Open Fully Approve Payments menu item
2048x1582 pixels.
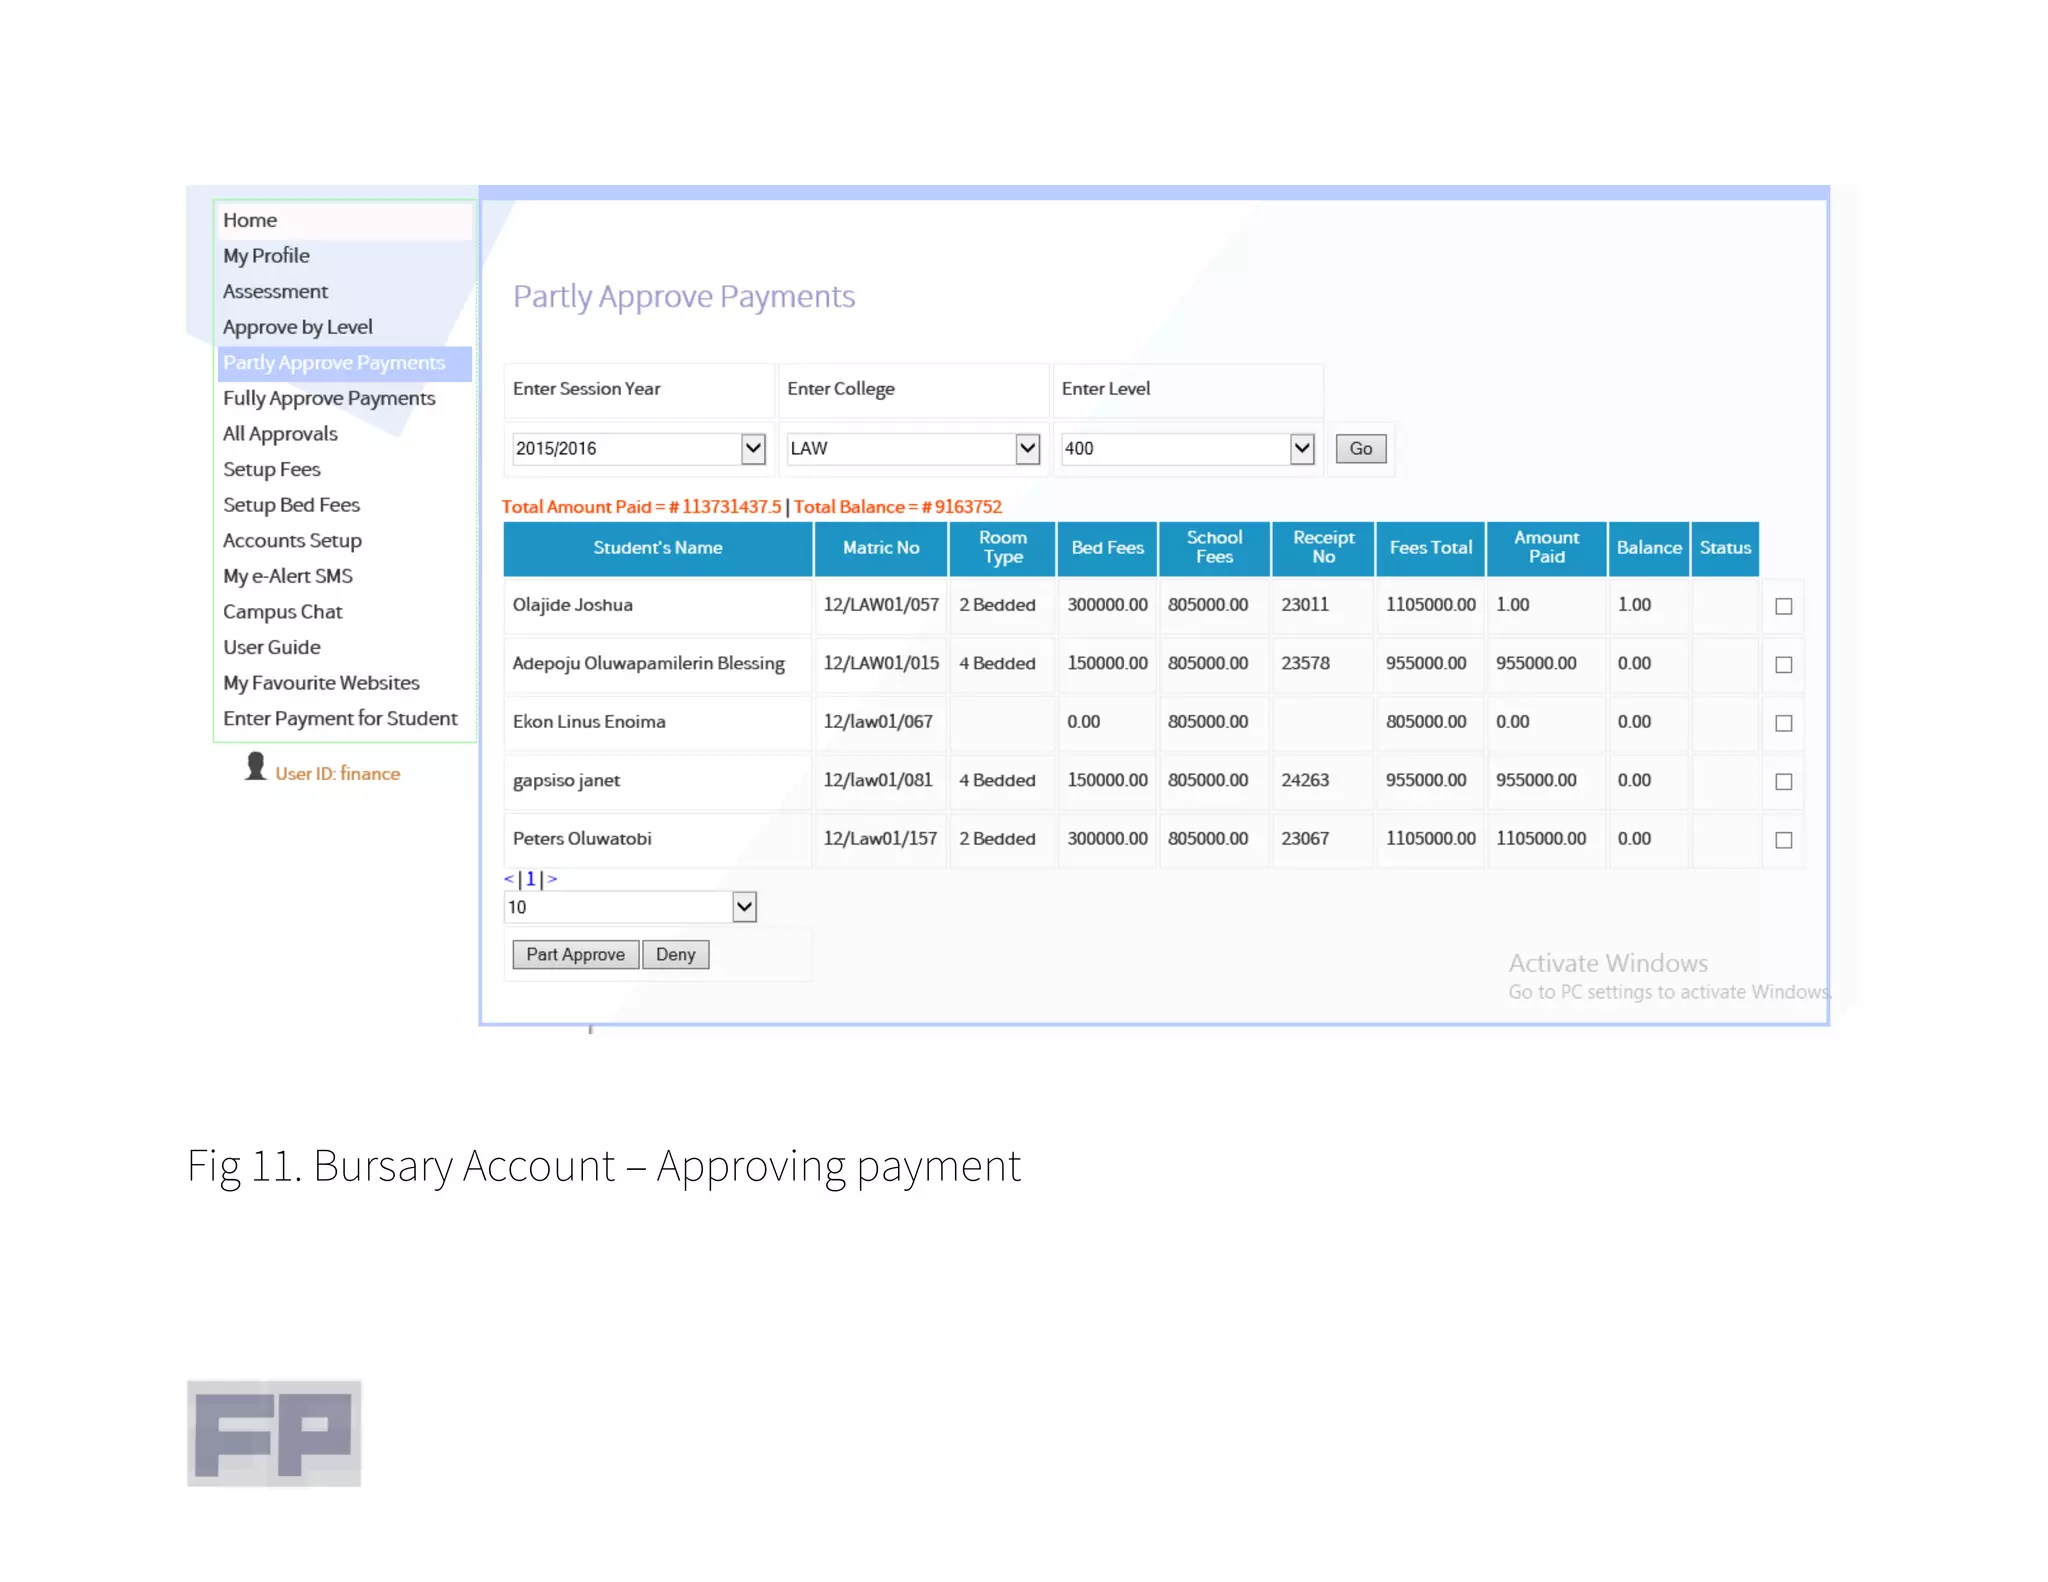[329, 398]
